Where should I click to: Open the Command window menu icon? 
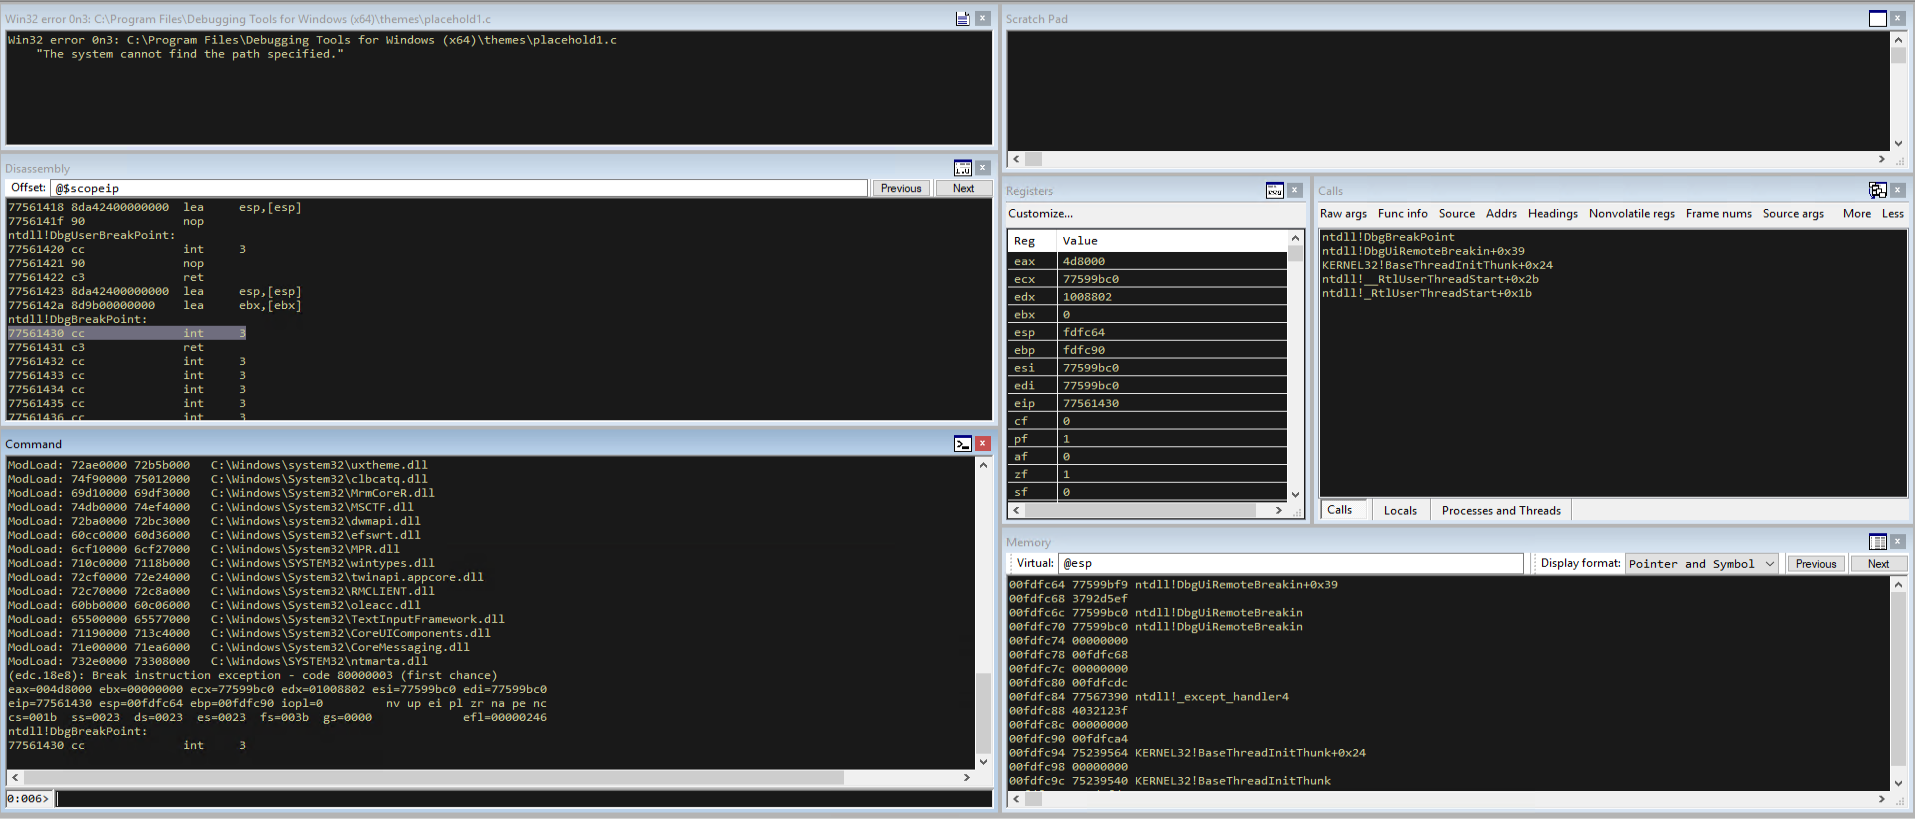coord(963,444)
